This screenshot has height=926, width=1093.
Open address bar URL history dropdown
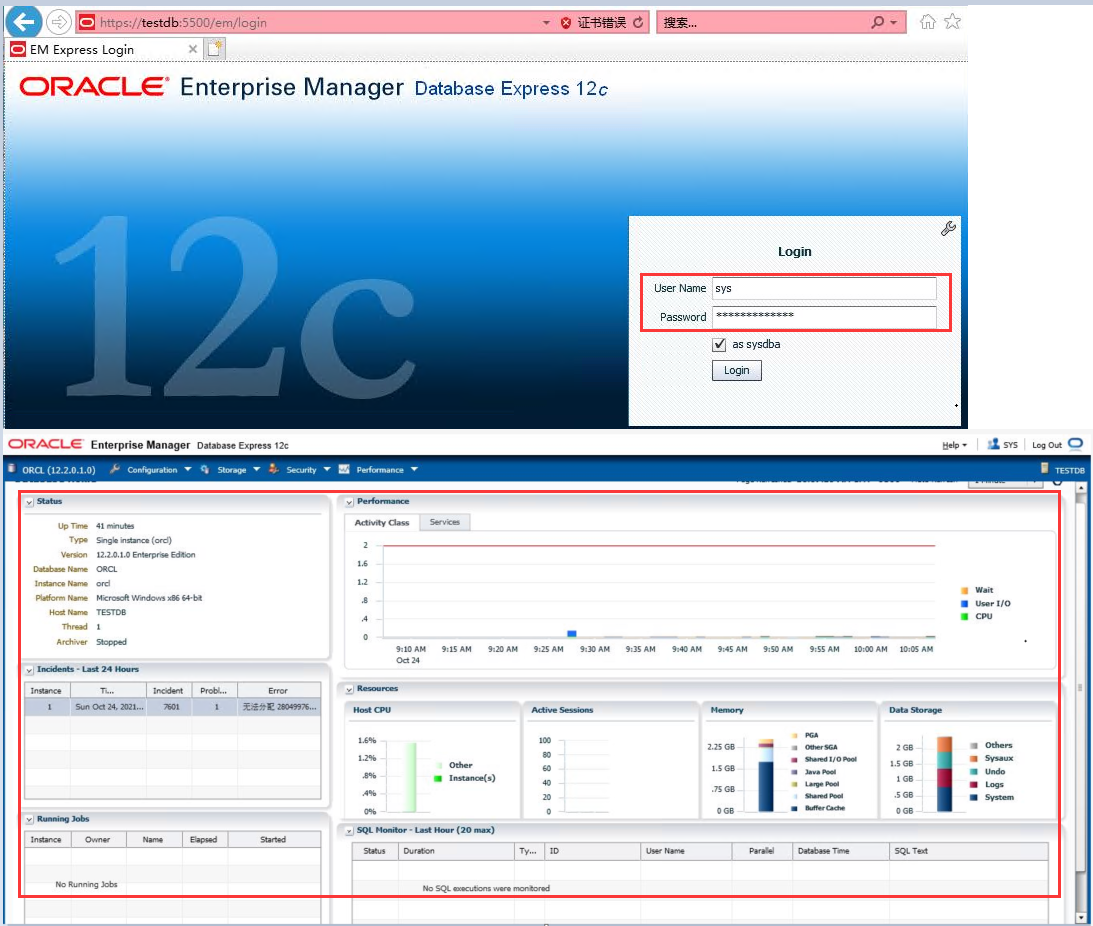(x=546, y=23)
